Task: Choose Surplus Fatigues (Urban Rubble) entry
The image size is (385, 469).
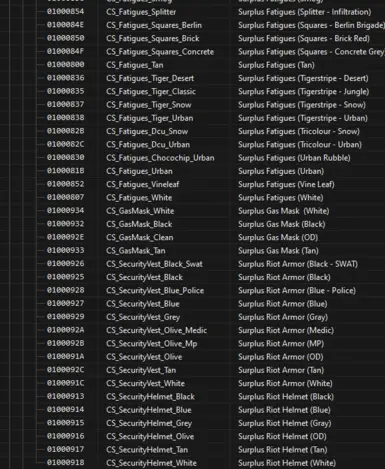Action: tap(294, 158)
